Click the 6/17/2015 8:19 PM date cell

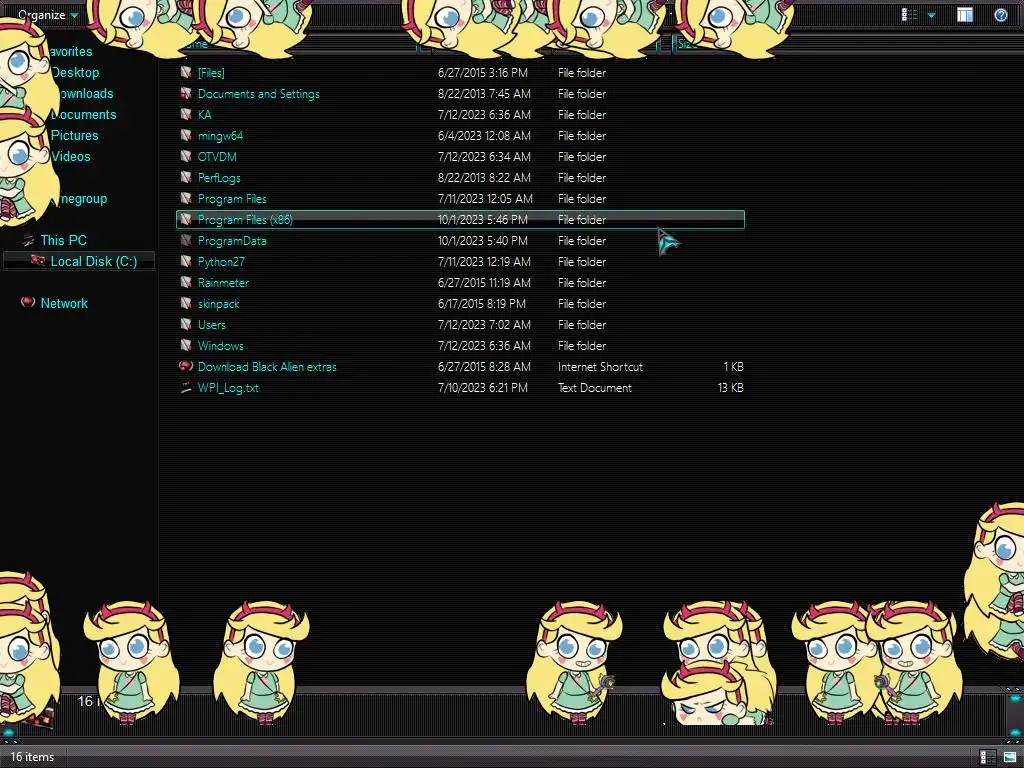[481, 304]
